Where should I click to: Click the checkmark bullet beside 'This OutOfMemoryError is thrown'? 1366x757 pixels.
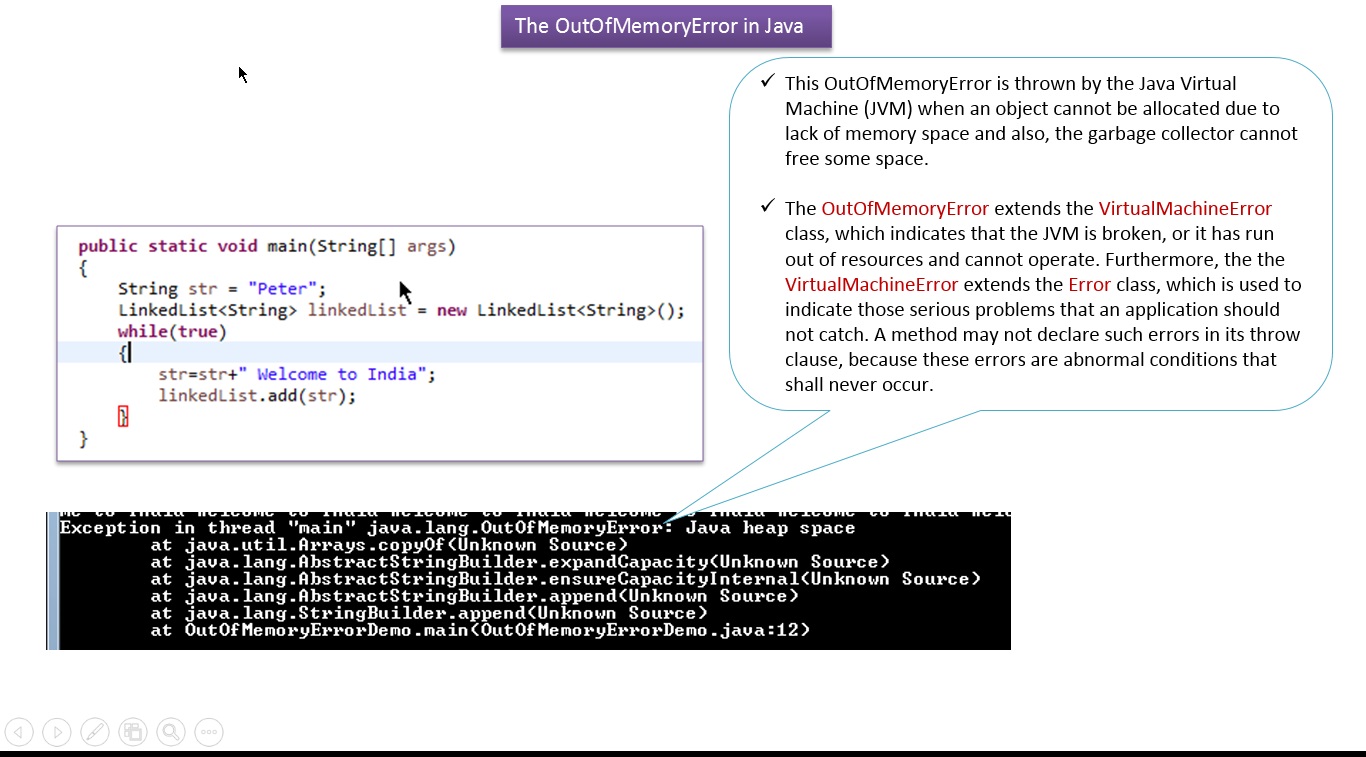[x=767, y=81]
